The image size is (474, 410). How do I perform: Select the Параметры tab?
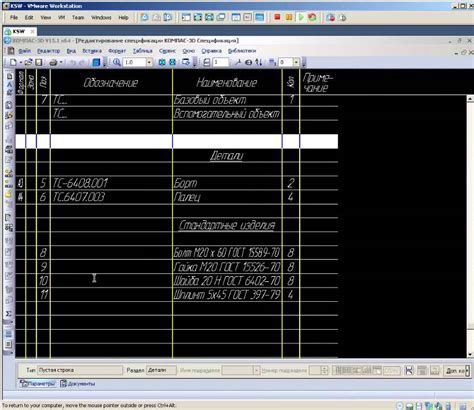[x=37, y=384]
